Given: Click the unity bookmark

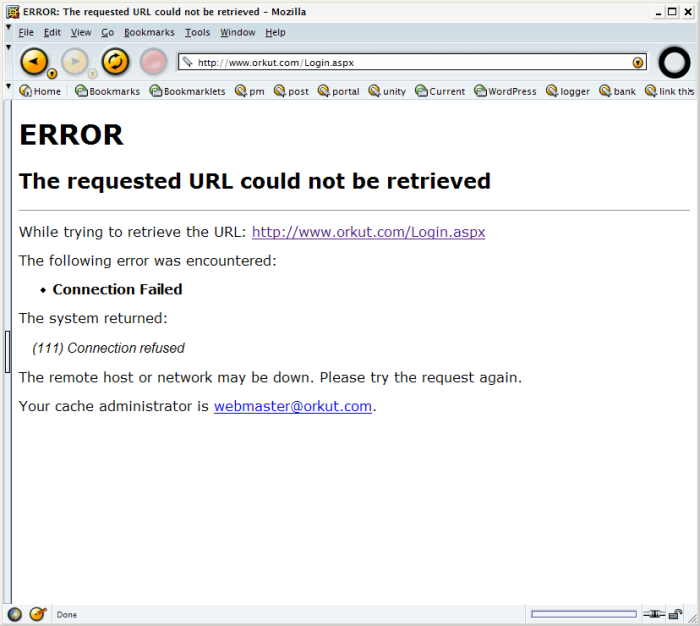Looking at the screenshot, I should 387,91.
